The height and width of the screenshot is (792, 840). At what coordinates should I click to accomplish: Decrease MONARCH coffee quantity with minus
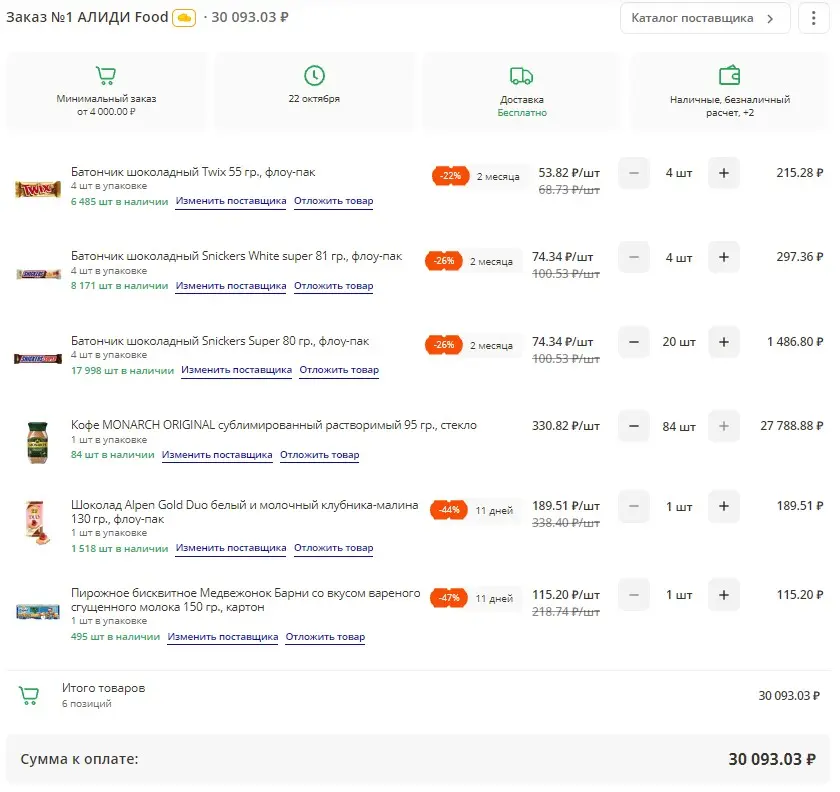coord(634,426)
